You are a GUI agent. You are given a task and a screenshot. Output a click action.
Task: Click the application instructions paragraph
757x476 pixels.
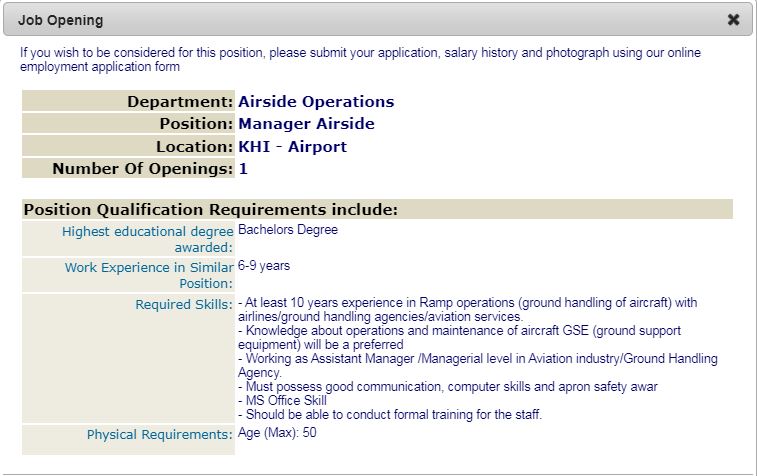click(x=360, y=60)
